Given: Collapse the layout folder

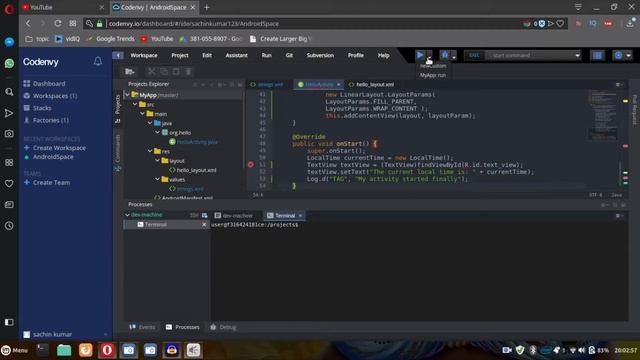Looking at the screenshot, I should (x=158, y=160).
